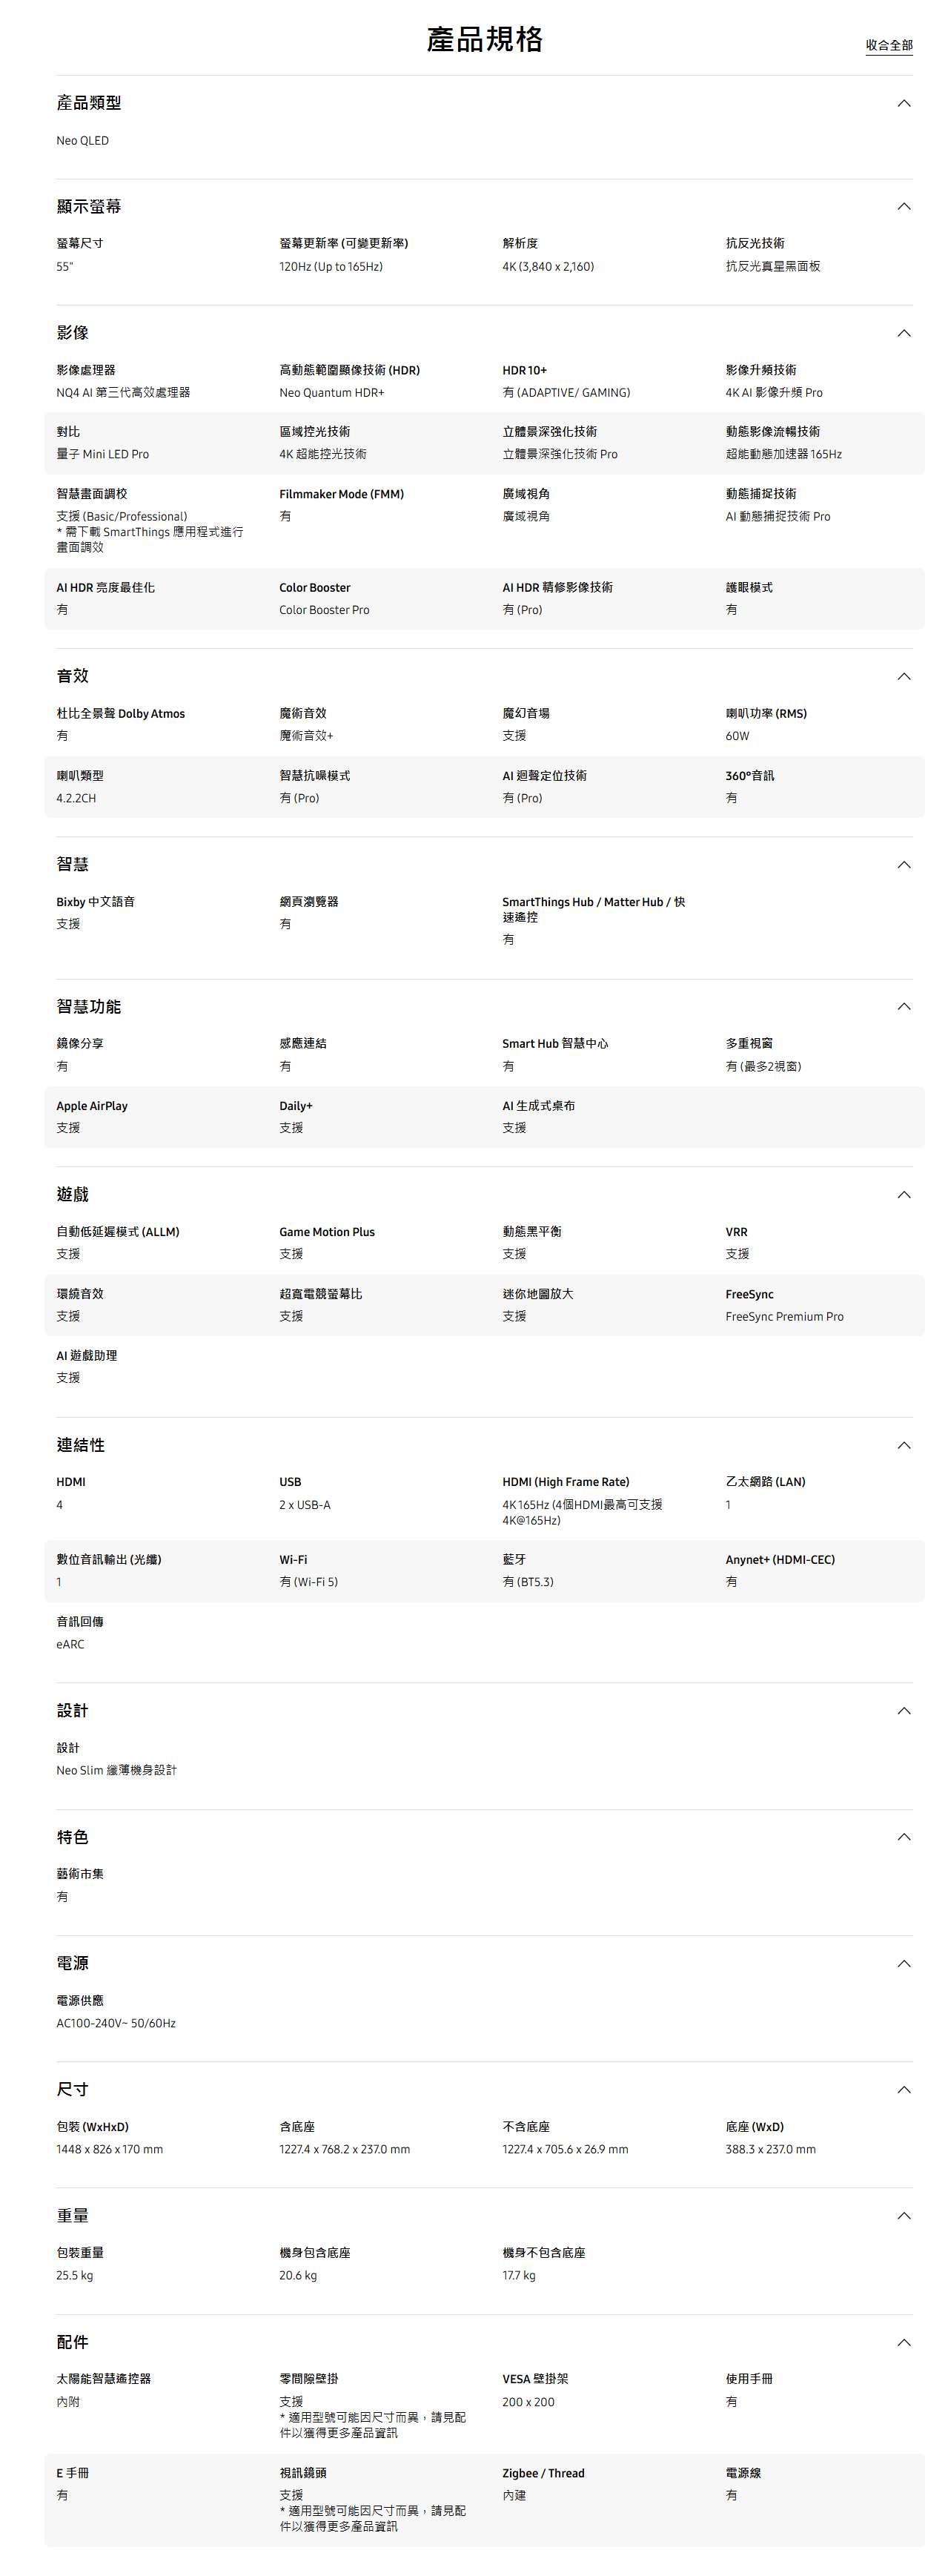Click the chevron icon for 智慧功能
Image resolution: width=948 pixels, height=2576 pixels.
click(903, 1007)
